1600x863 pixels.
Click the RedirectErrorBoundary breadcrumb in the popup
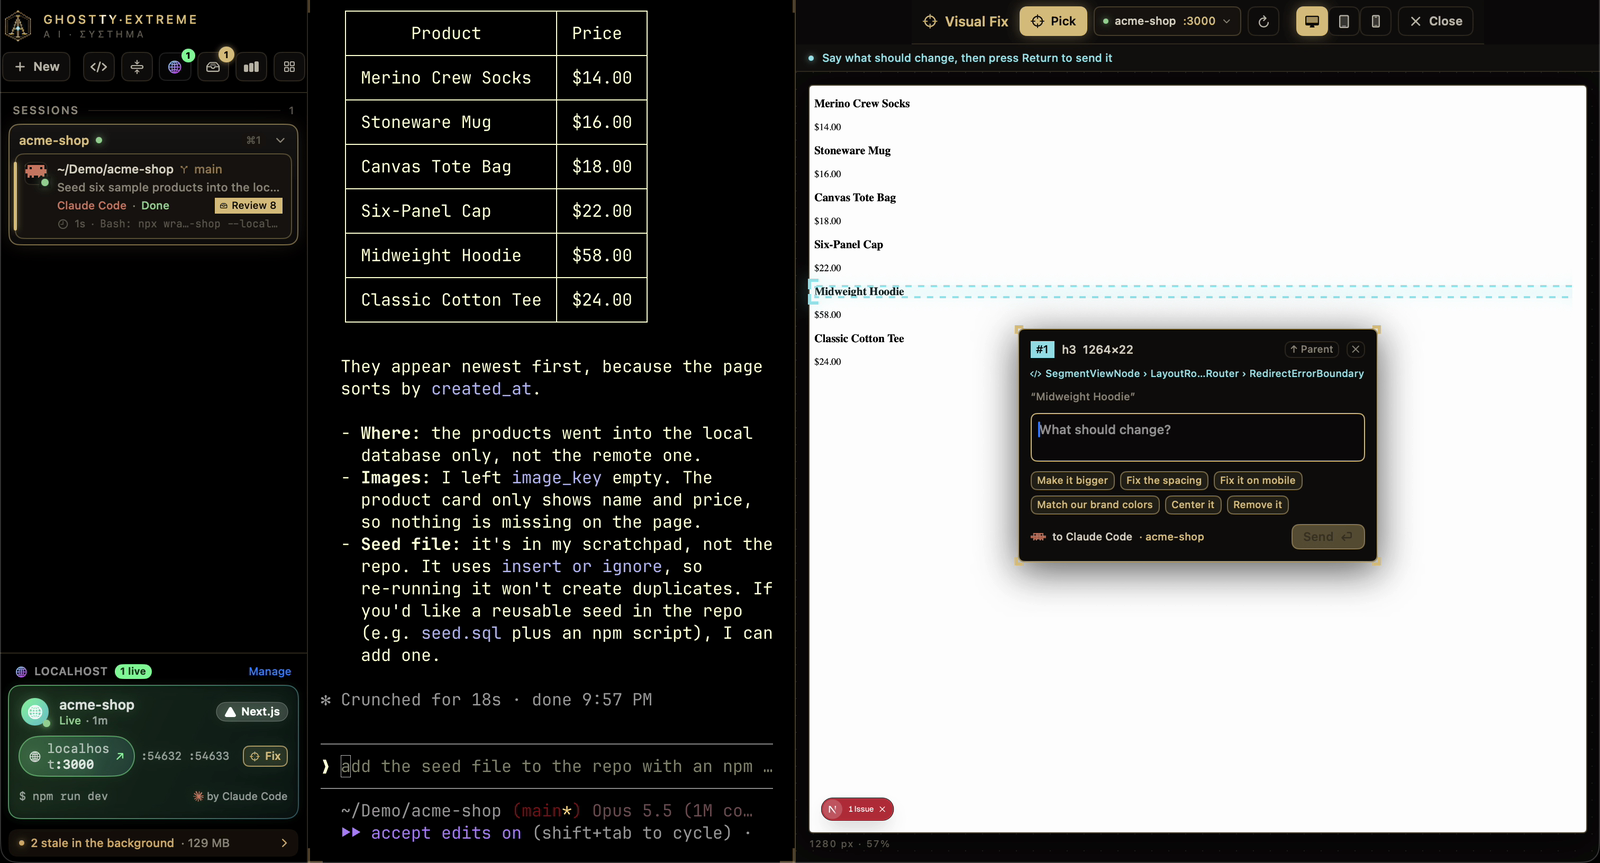tap(1306, 374)
